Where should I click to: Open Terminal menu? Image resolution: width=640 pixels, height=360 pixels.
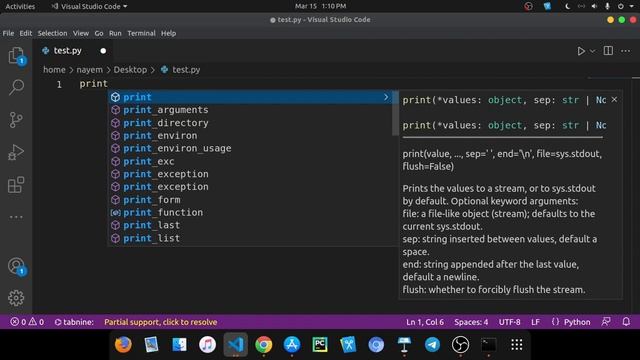point(141,33)
